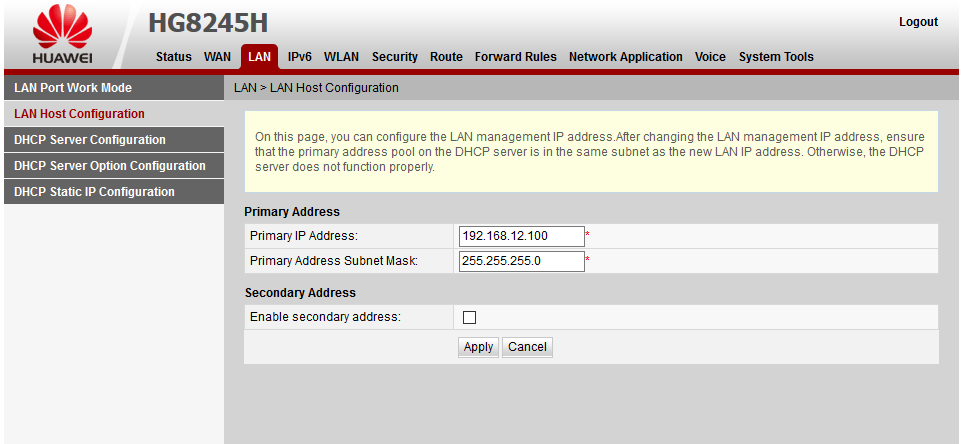
Task: Enable the secondary address checkbox
Action: click(x=469, y=317)
